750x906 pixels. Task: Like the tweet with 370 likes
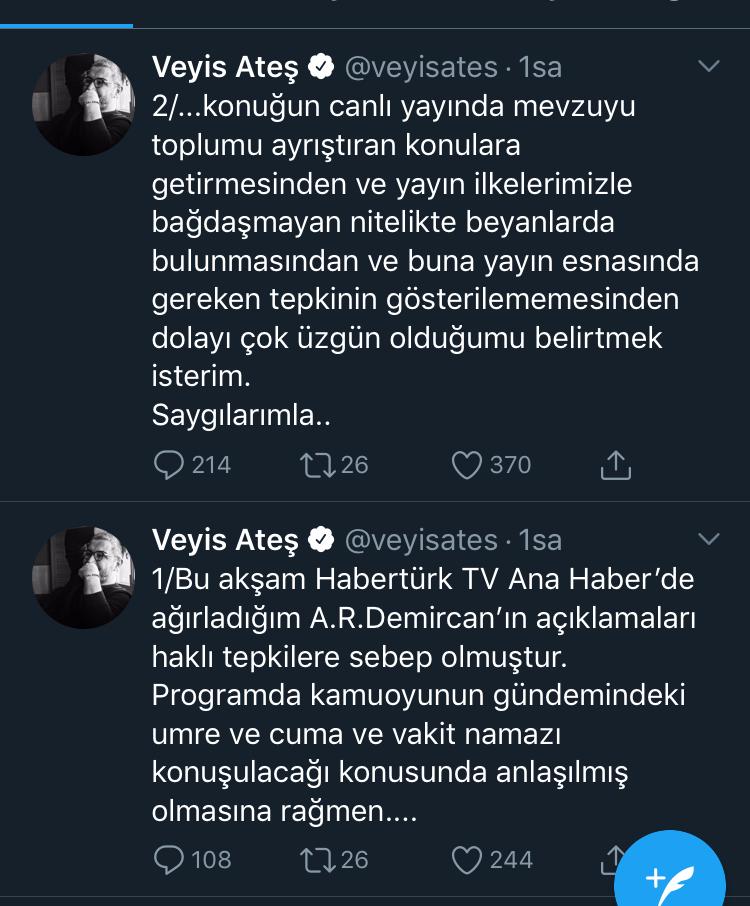coord(467,465)
